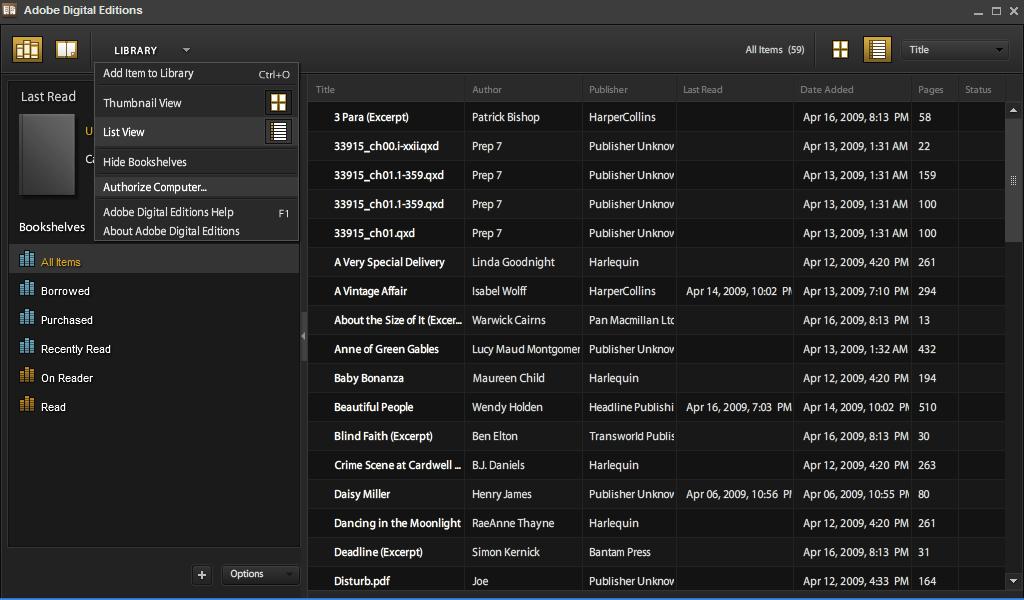Viewport: 1024px width, 600px height.
Task: Switch to Library view icon in top-left
Action: point(27,49)
